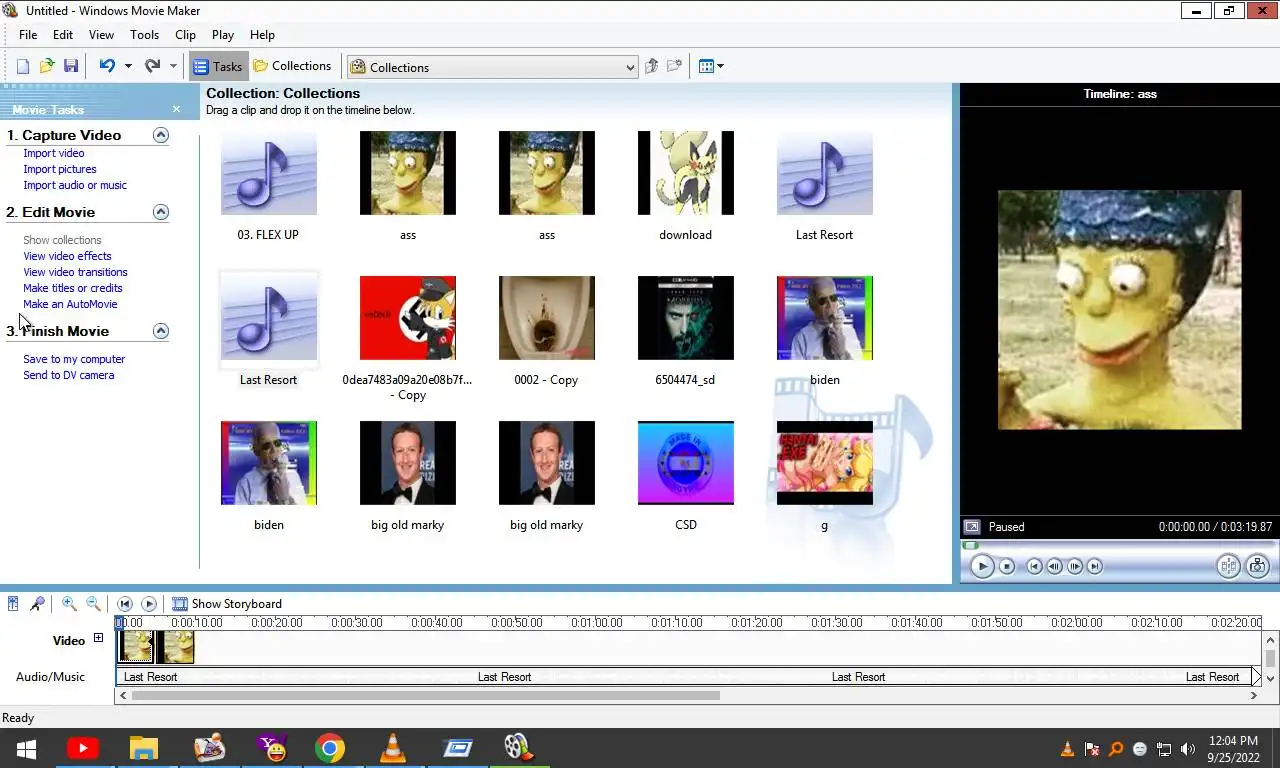Open the Help menu
1280x768 pixels.
(262, 34)
